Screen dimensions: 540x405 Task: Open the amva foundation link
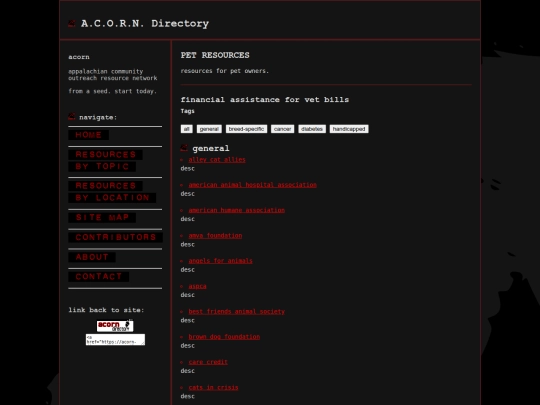tap(215, 236)
